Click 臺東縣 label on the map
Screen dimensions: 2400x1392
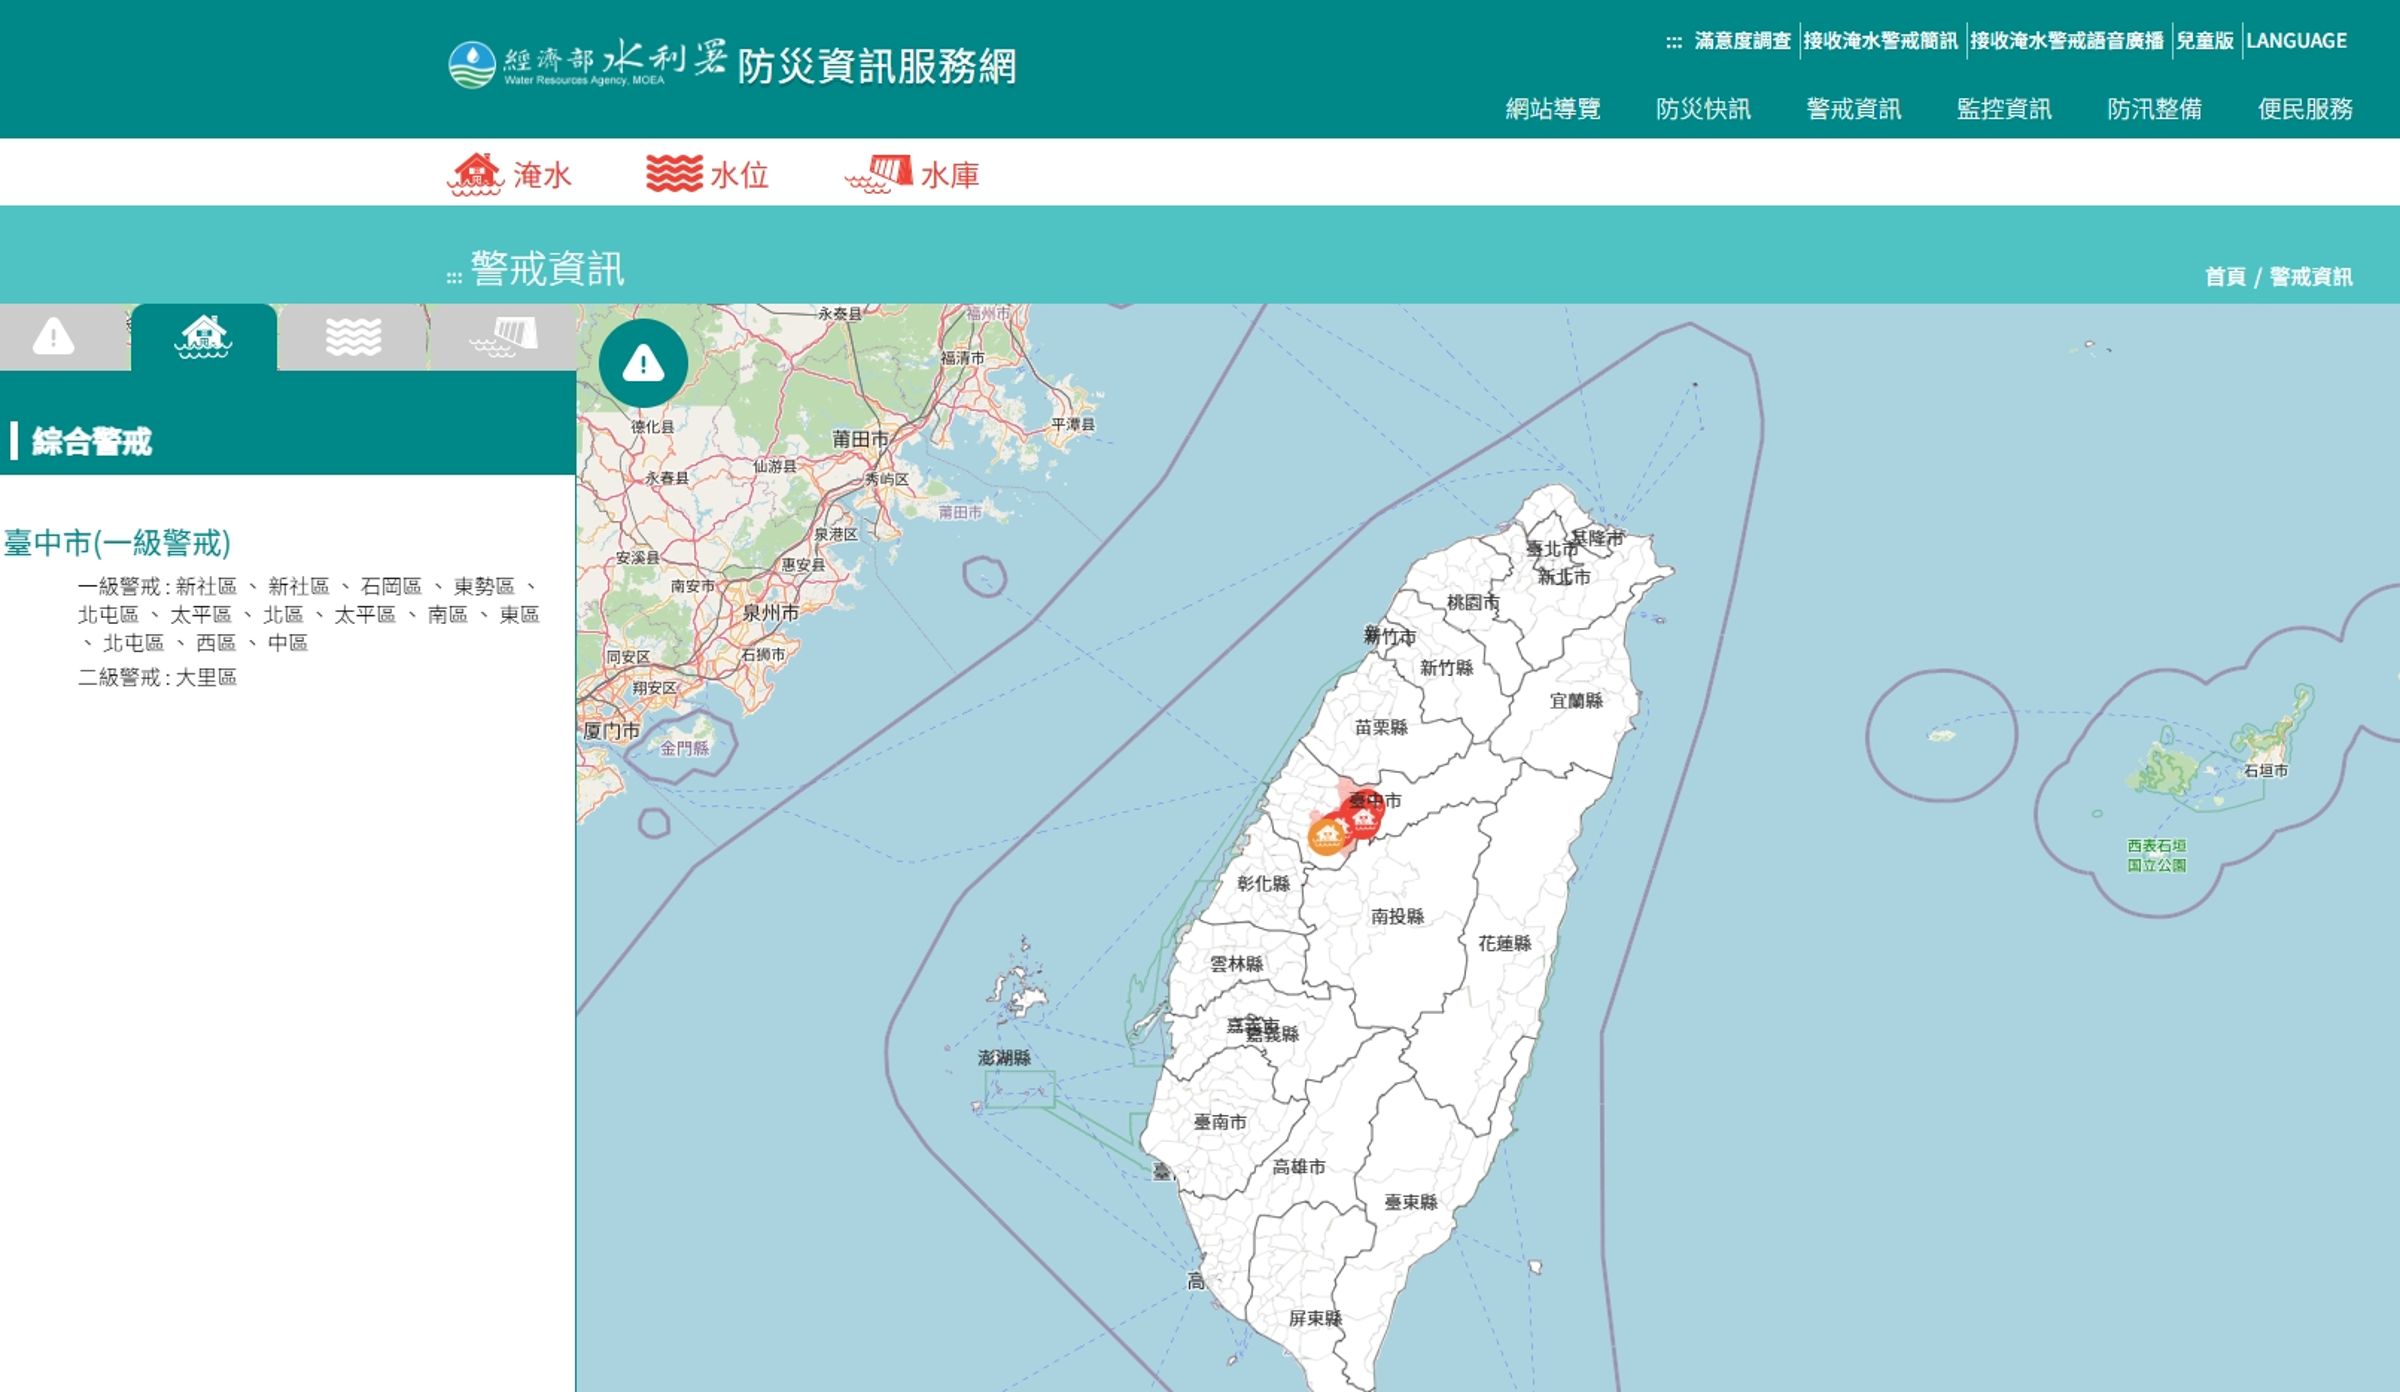point(1410,1202)
